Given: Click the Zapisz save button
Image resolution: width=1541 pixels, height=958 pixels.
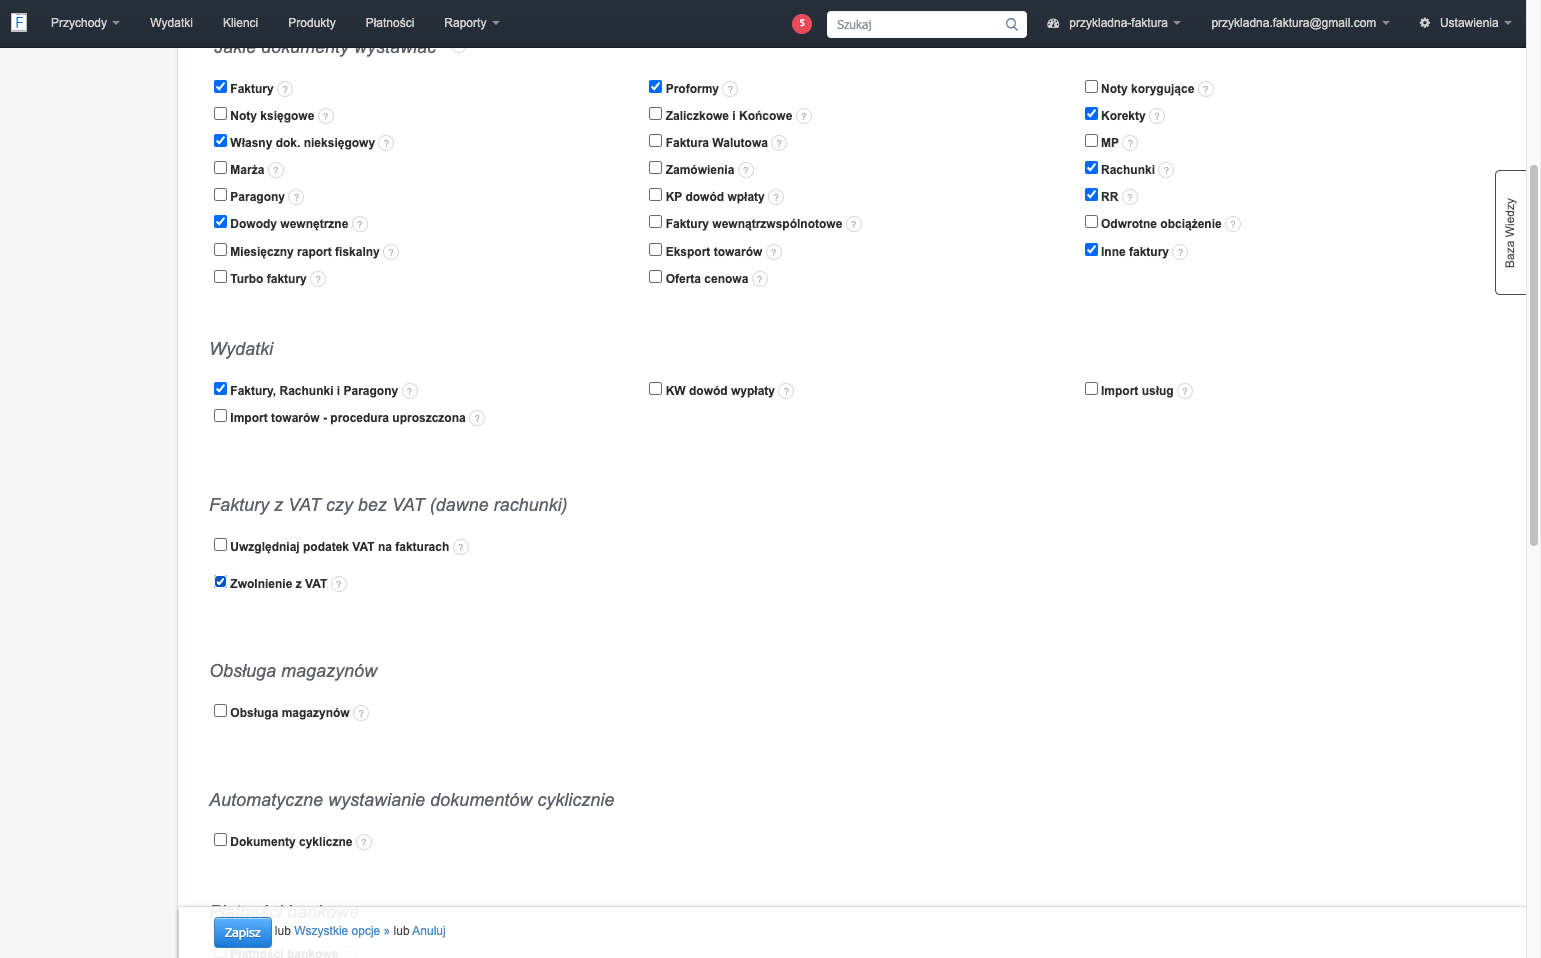Looking at the screenshot, I should click(x=243, y=932).
